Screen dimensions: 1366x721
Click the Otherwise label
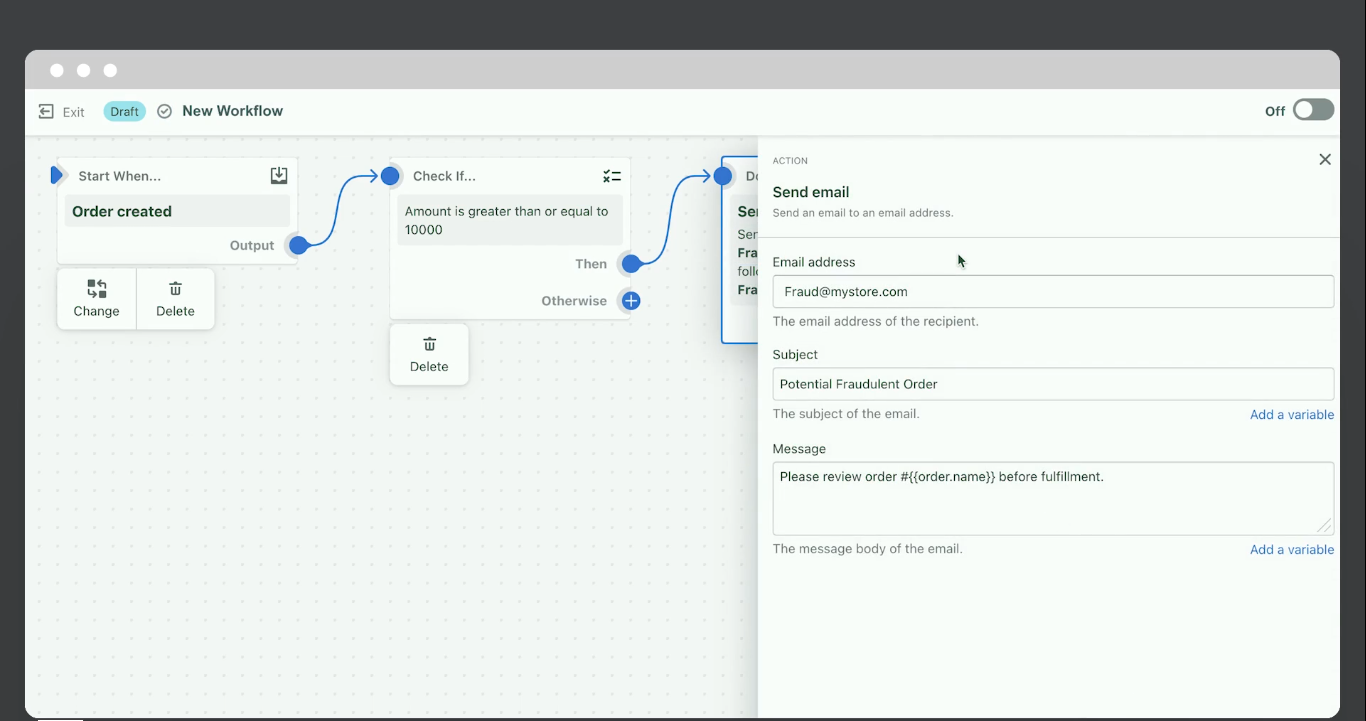574,300
